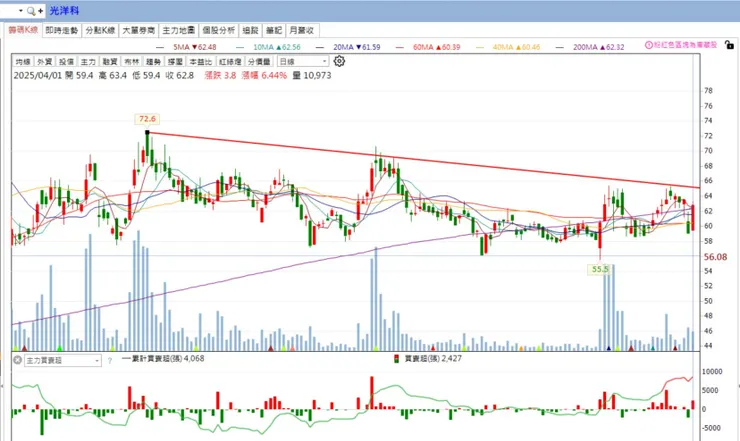Click the plus add-to-watchlist icon
The height and width of the screenshot is (441, 740).
point(41,10)
